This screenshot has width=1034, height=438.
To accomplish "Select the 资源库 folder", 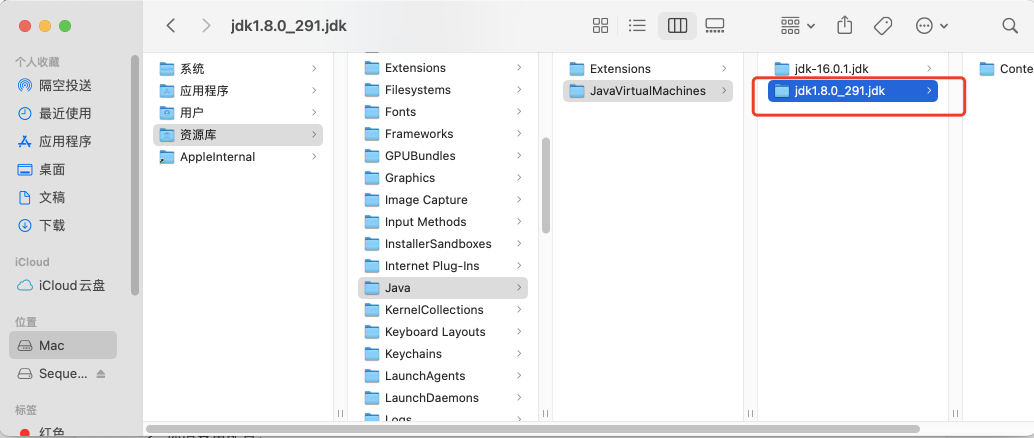I will (x=238, y=135).
